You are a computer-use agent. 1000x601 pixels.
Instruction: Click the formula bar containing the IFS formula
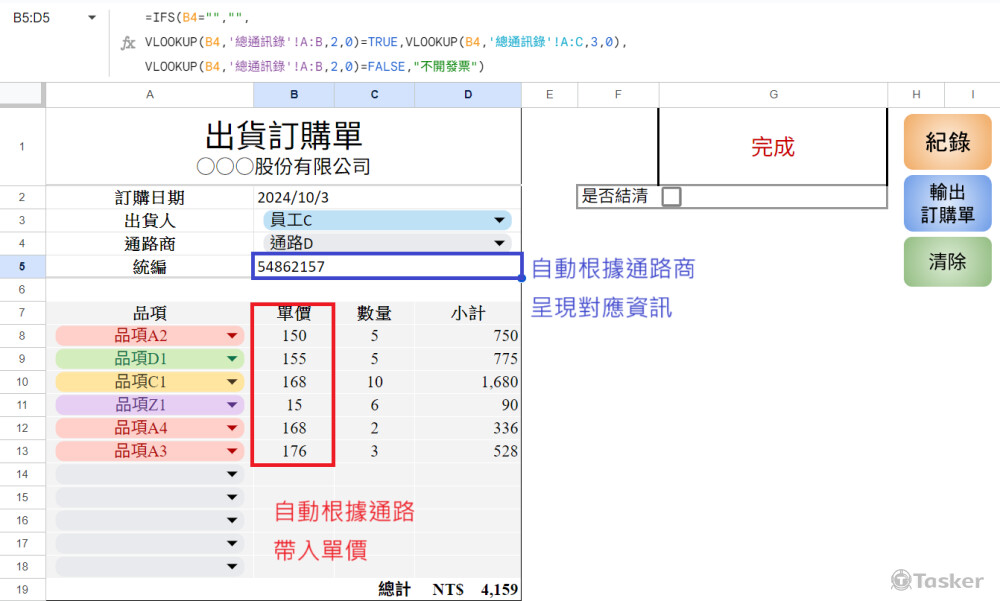coord(400,44)
